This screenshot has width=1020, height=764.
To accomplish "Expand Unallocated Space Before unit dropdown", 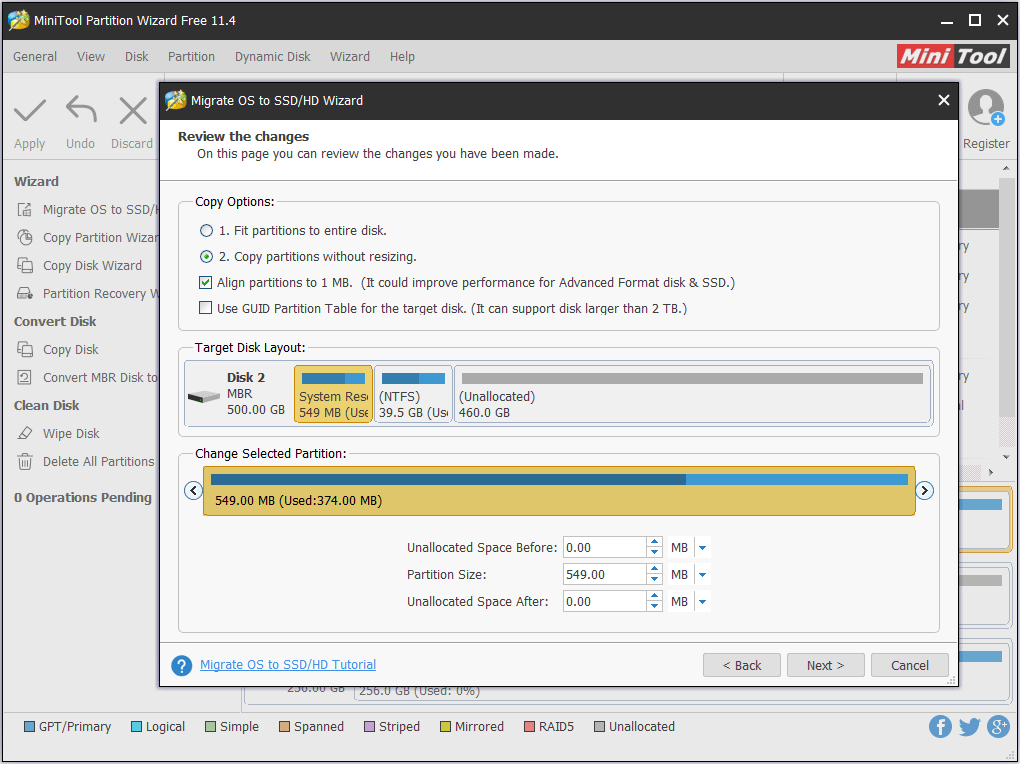I will click(703, 548).
